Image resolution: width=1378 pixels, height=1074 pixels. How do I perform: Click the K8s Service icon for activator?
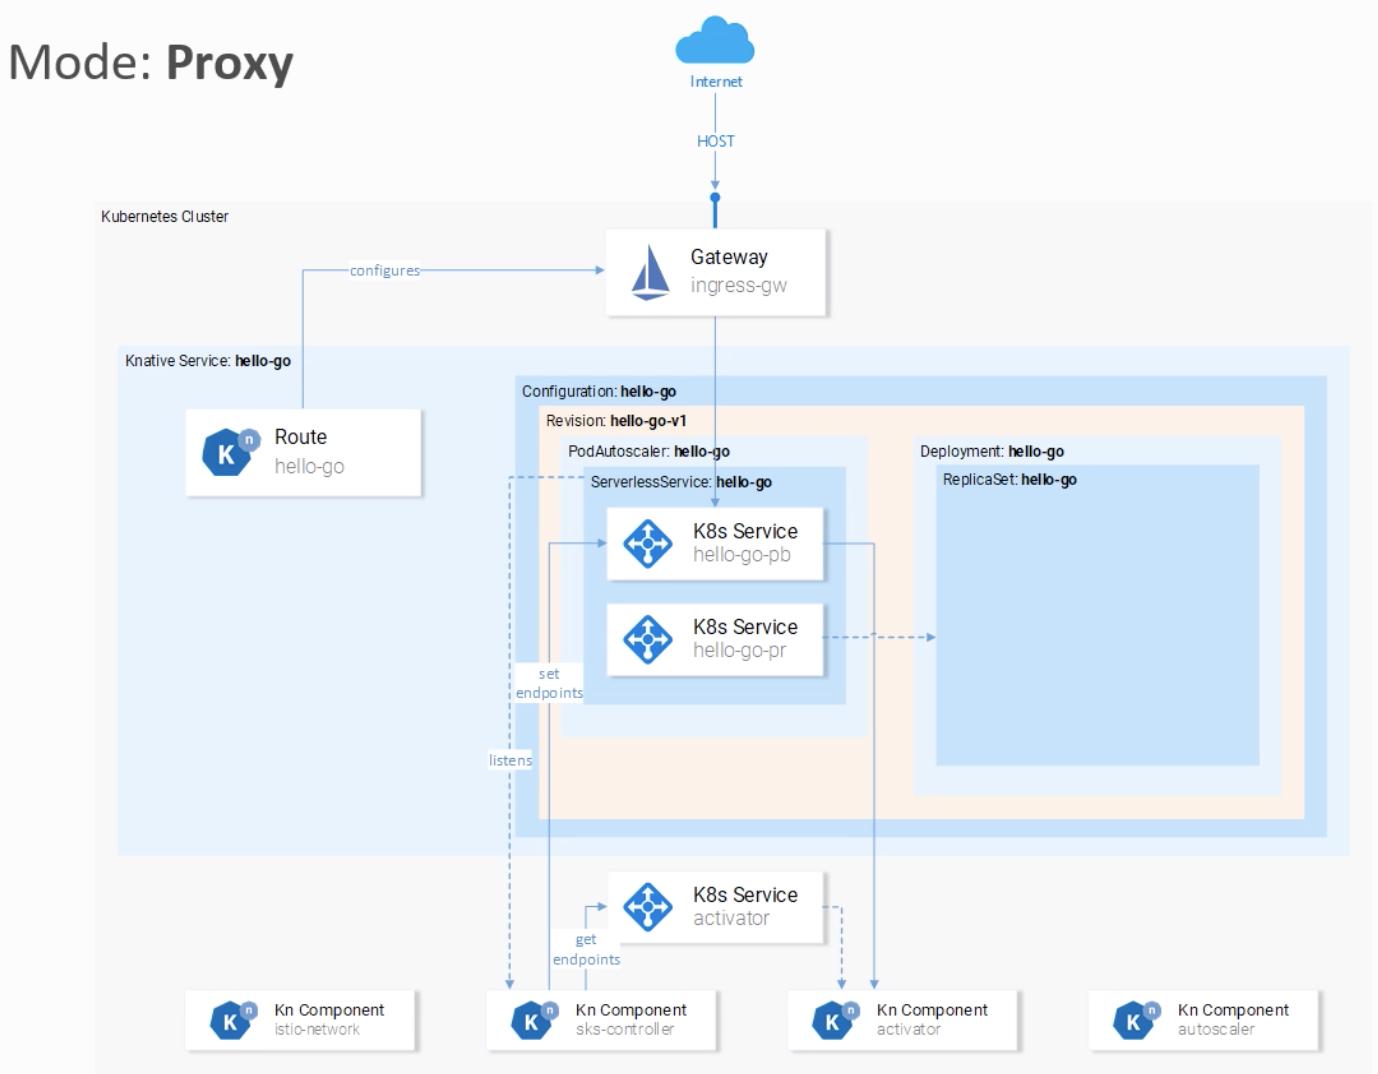pyautogui.click(x=648, y=906)
